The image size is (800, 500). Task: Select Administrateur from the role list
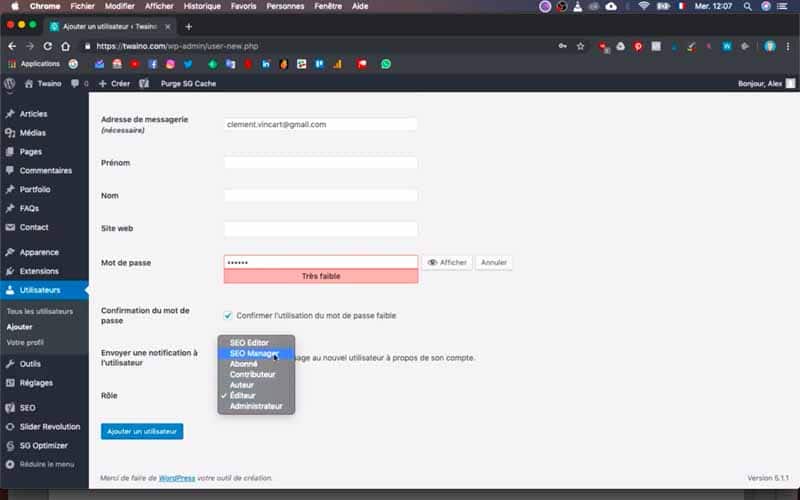point(256,406)
